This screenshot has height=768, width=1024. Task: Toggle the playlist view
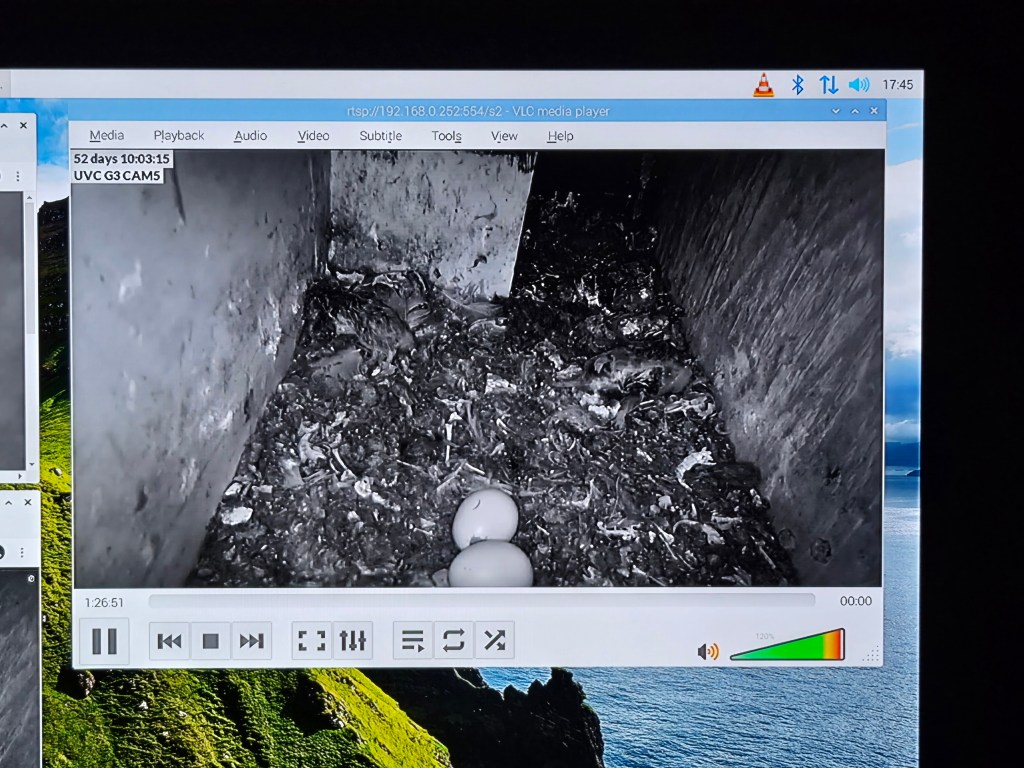point(413,641)
